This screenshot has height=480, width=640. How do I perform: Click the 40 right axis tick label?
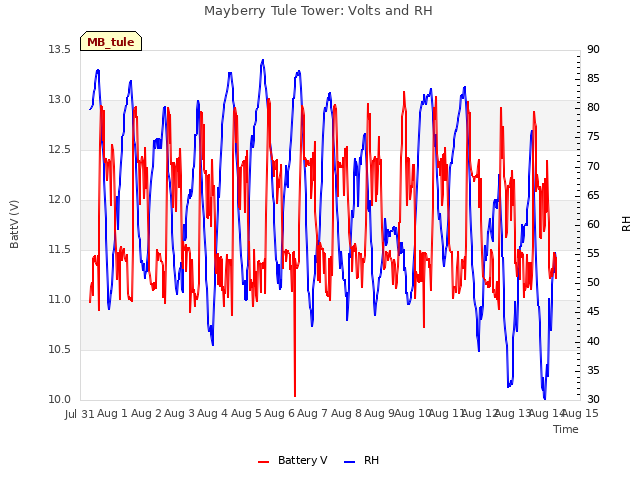coord(593,341)
